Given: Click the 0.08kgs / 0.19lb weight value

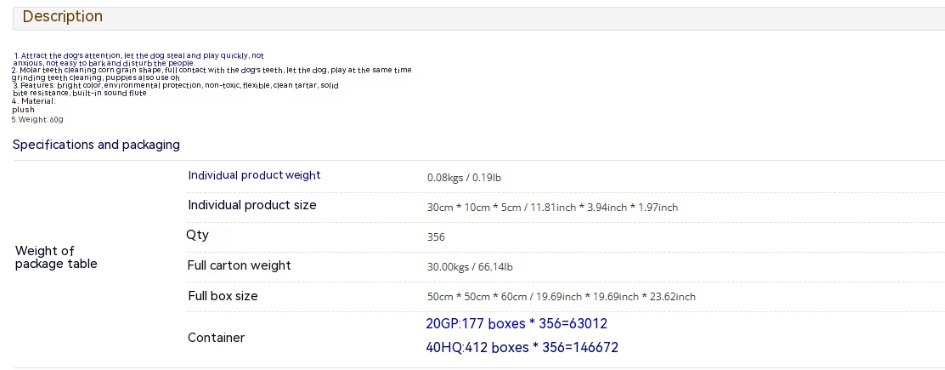Looking at the screenshot, I should pyautogui.click(x=464, y=178).
